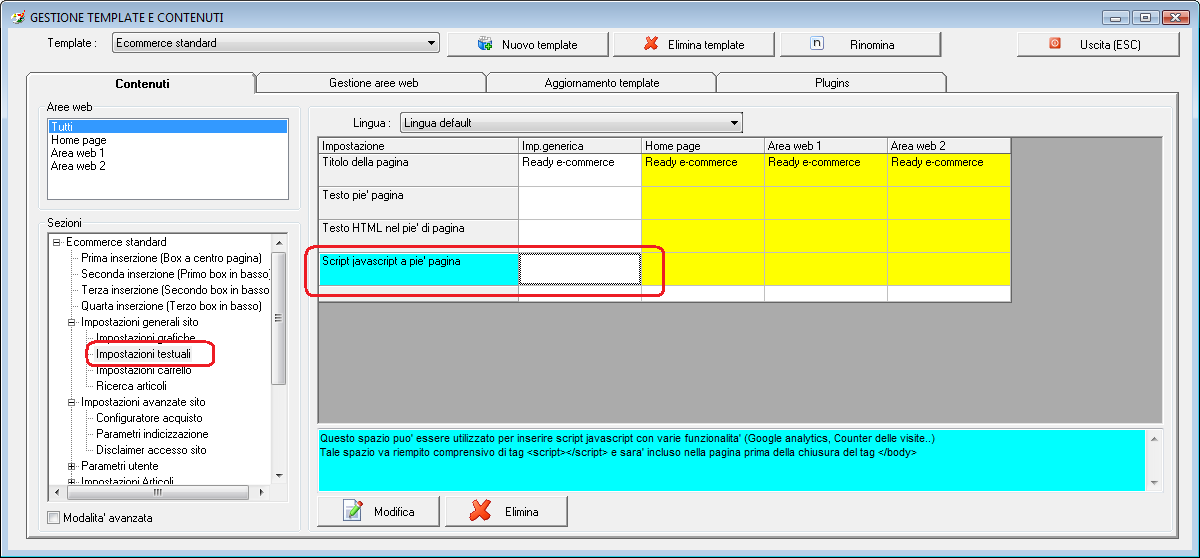The height and width of the screenshot is (558, 1200).
Task: Click the Modifica button
Action: (378, 511)
